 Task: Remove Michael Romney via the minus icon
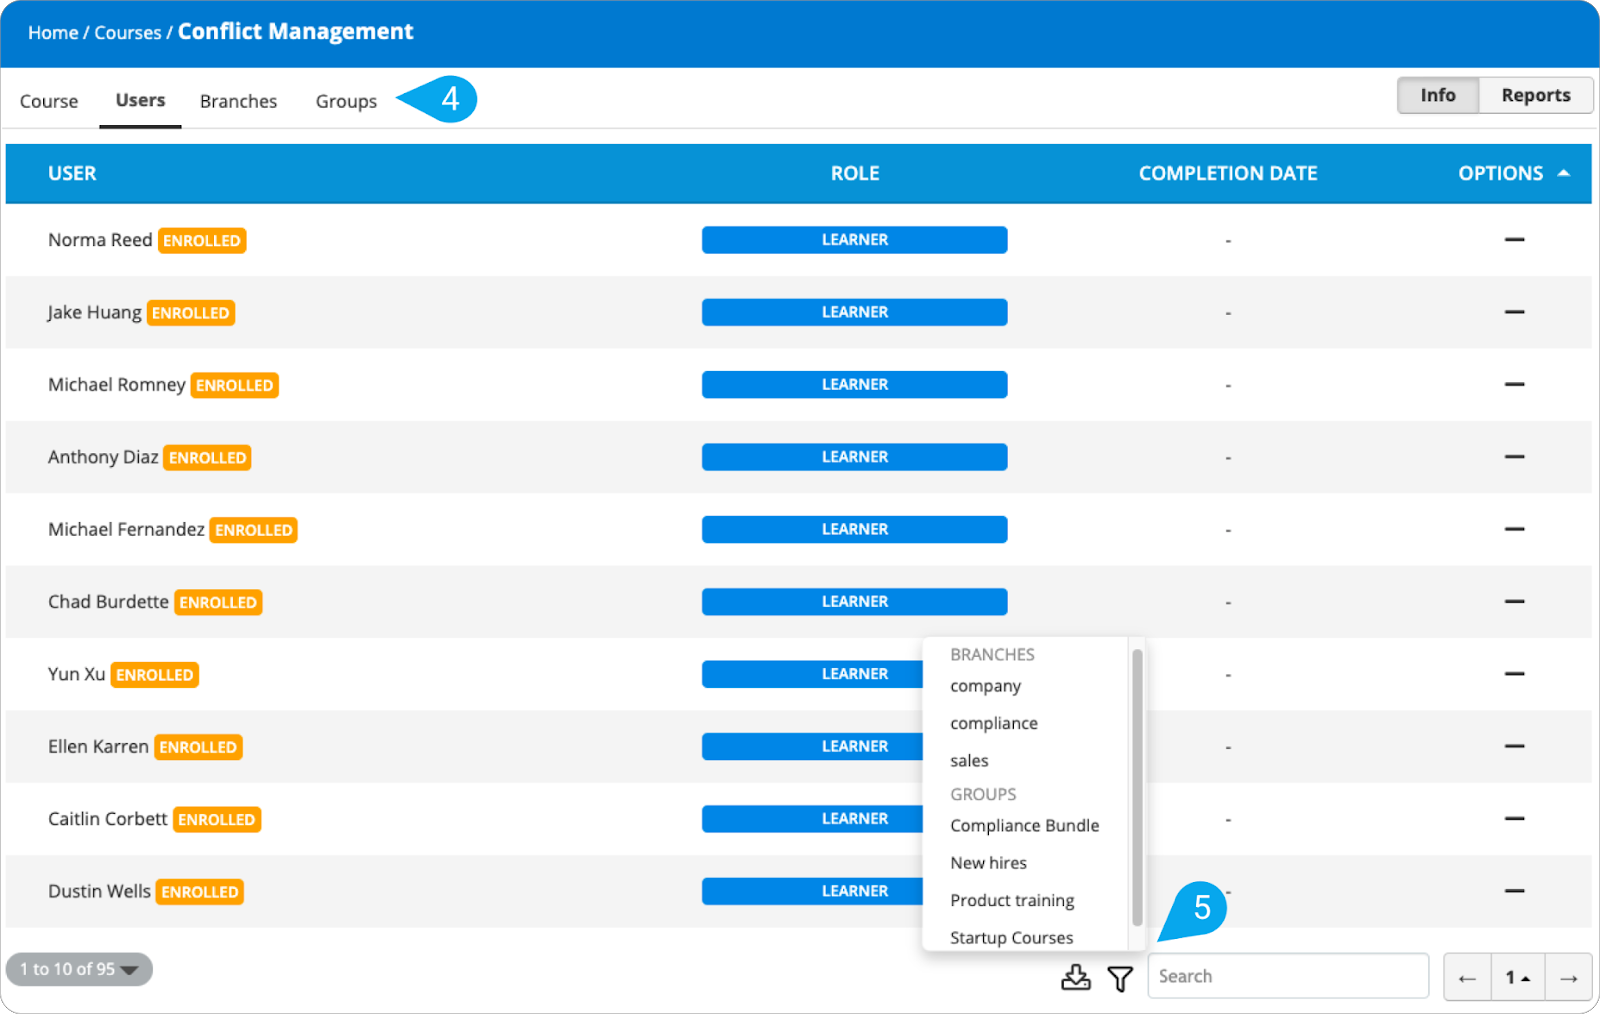(1514, 385)
